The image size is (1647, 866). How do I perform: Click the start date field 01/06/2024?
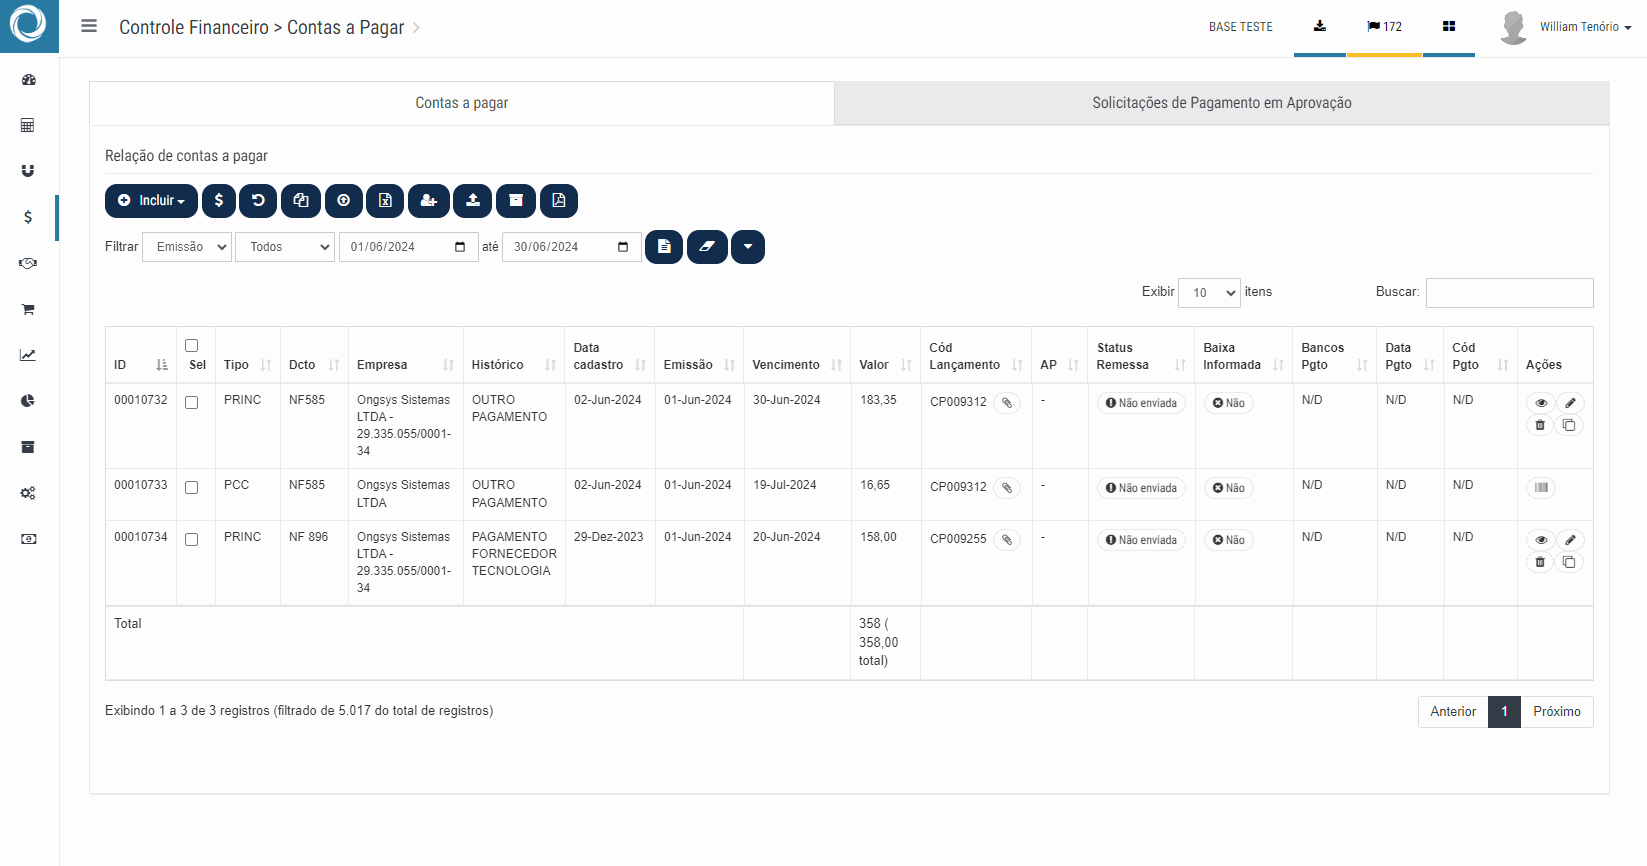(x=408, y=247)
